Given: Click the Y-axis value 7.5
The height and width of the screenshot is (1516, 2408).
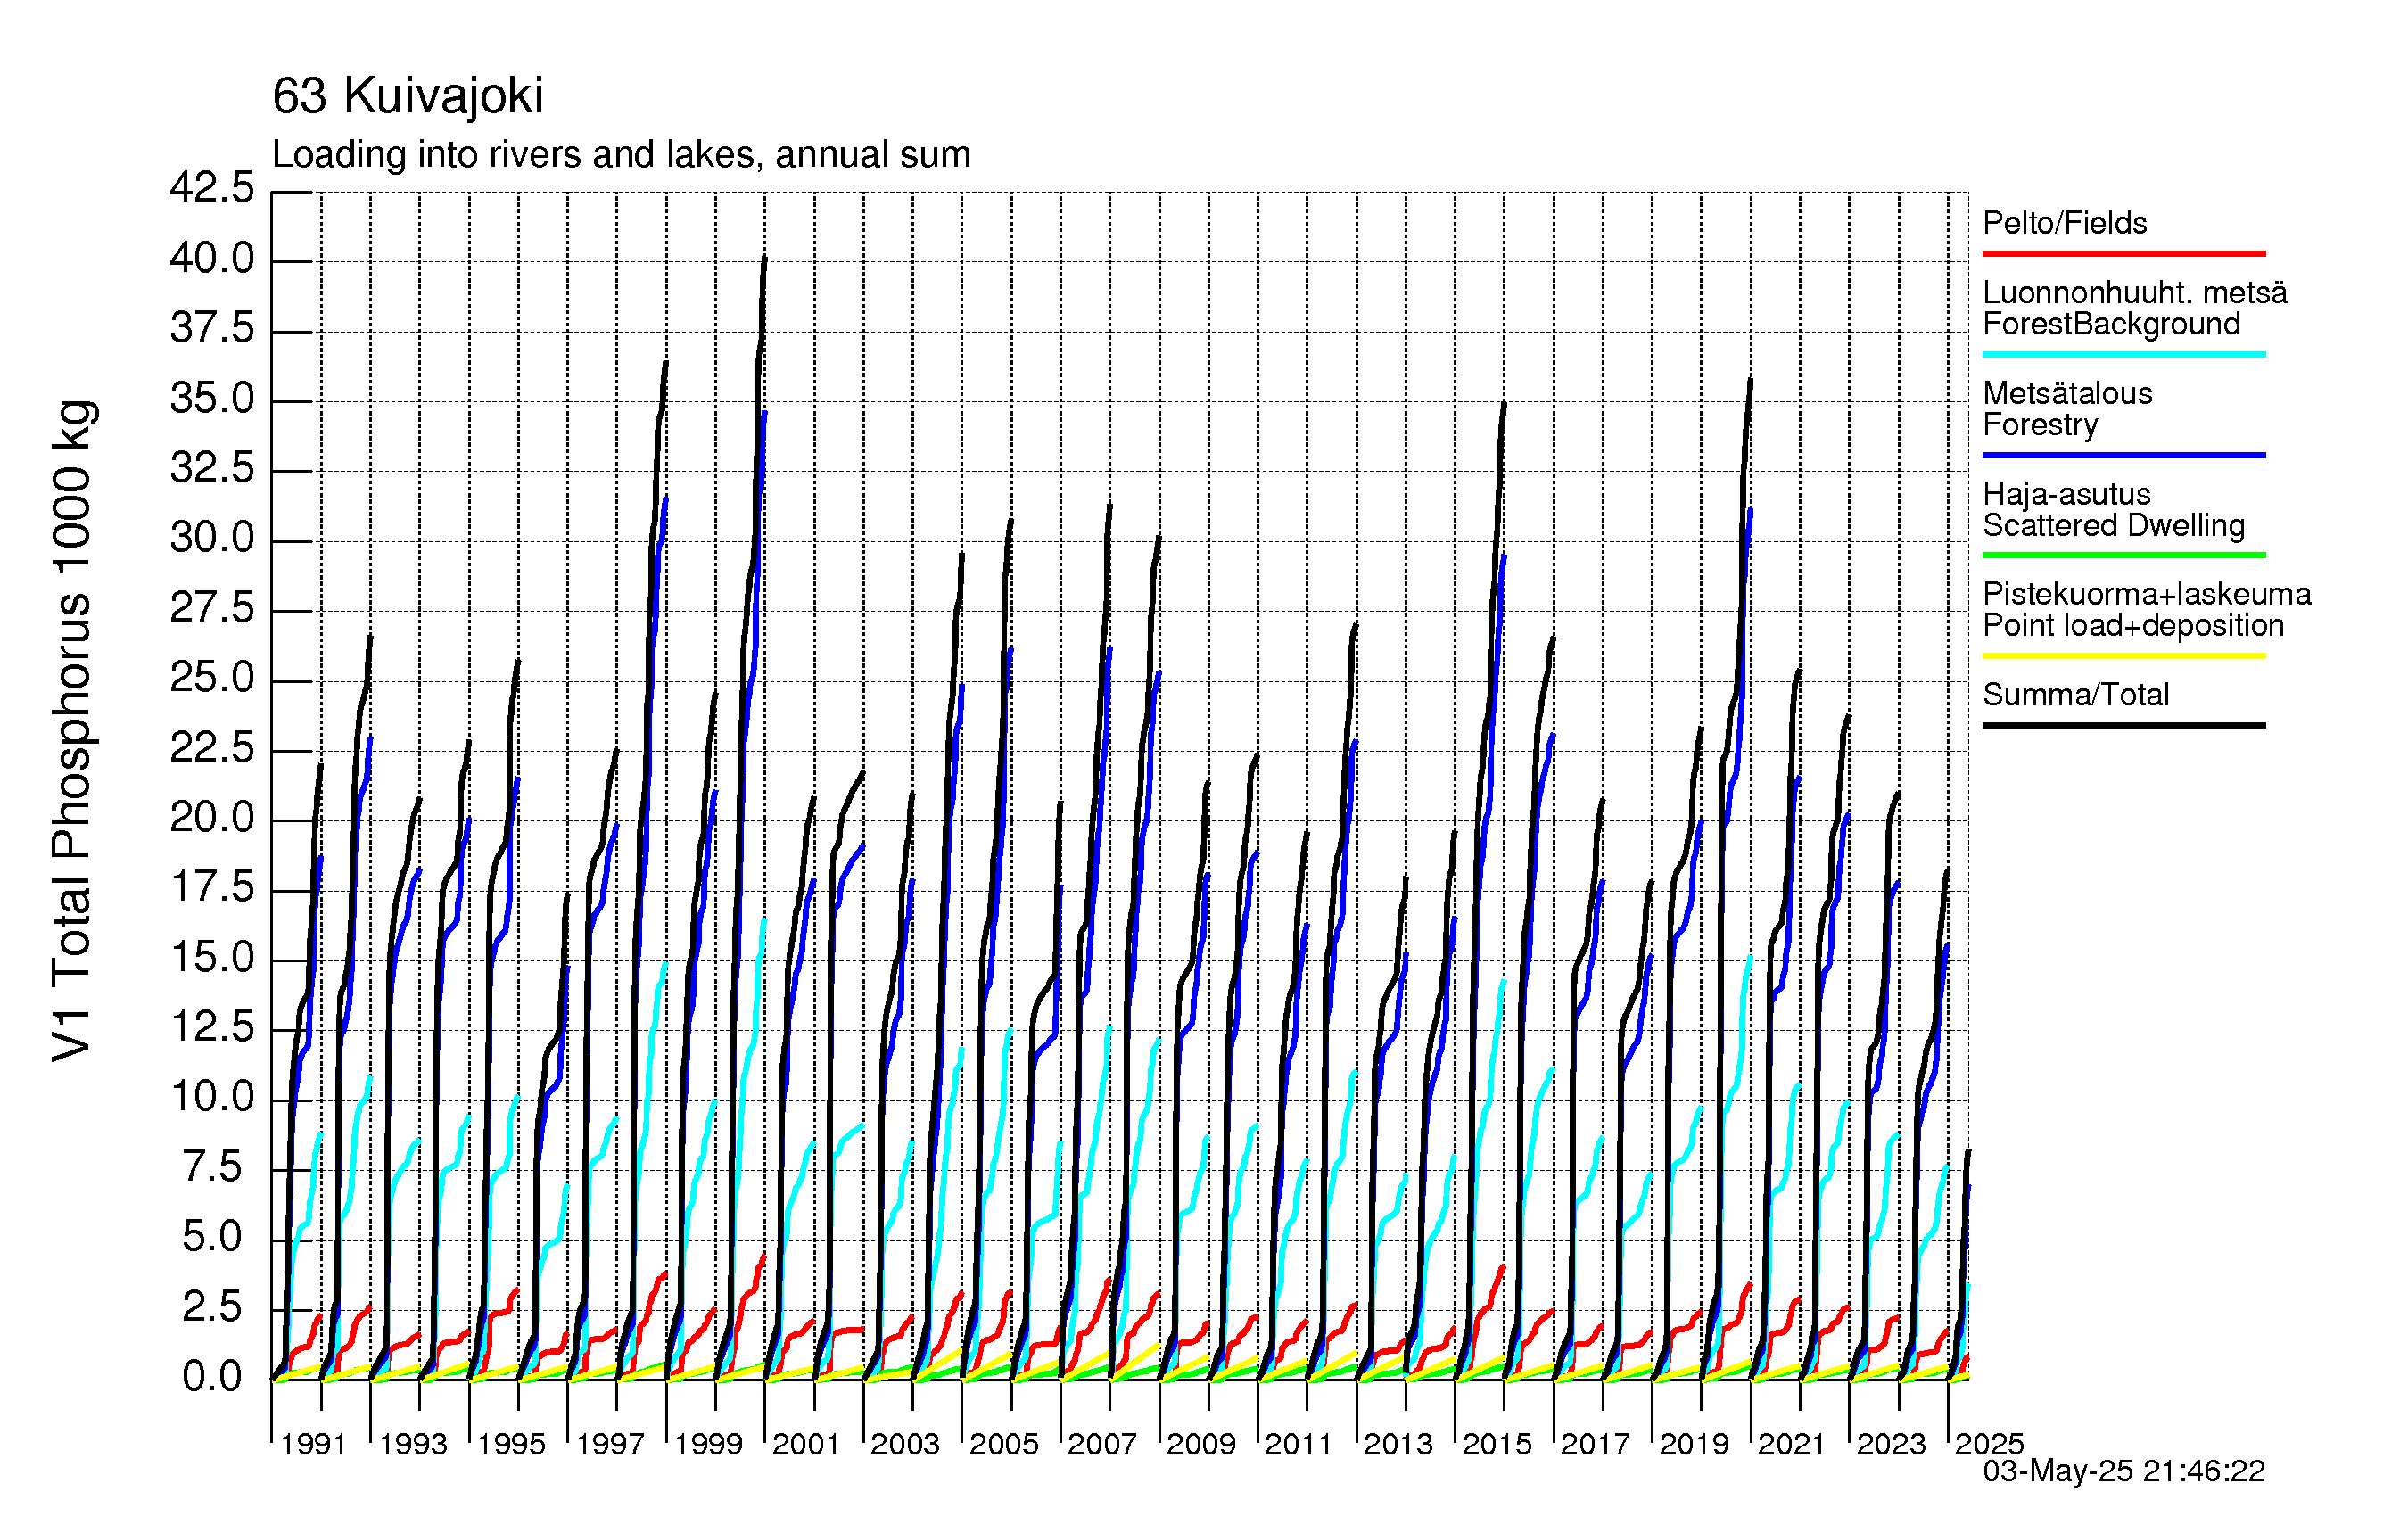Looking at the screenshot, I should click(212, 1168).
